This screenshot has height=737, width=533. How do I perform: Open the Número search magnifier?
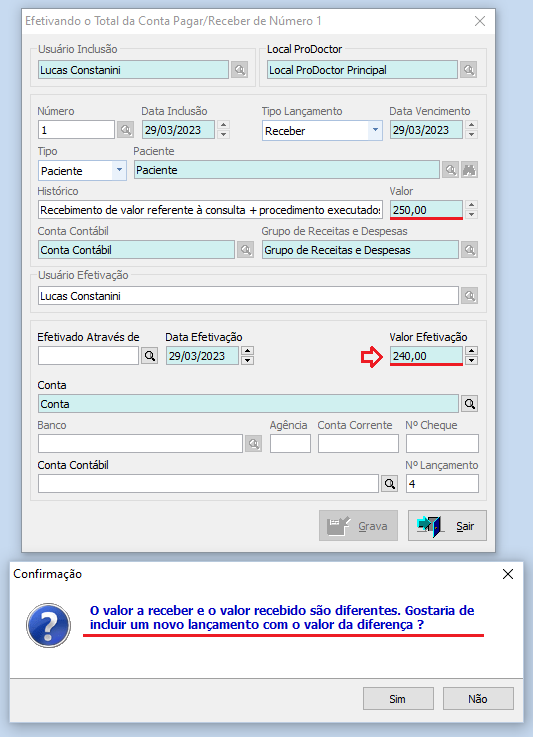click(125, 130)
